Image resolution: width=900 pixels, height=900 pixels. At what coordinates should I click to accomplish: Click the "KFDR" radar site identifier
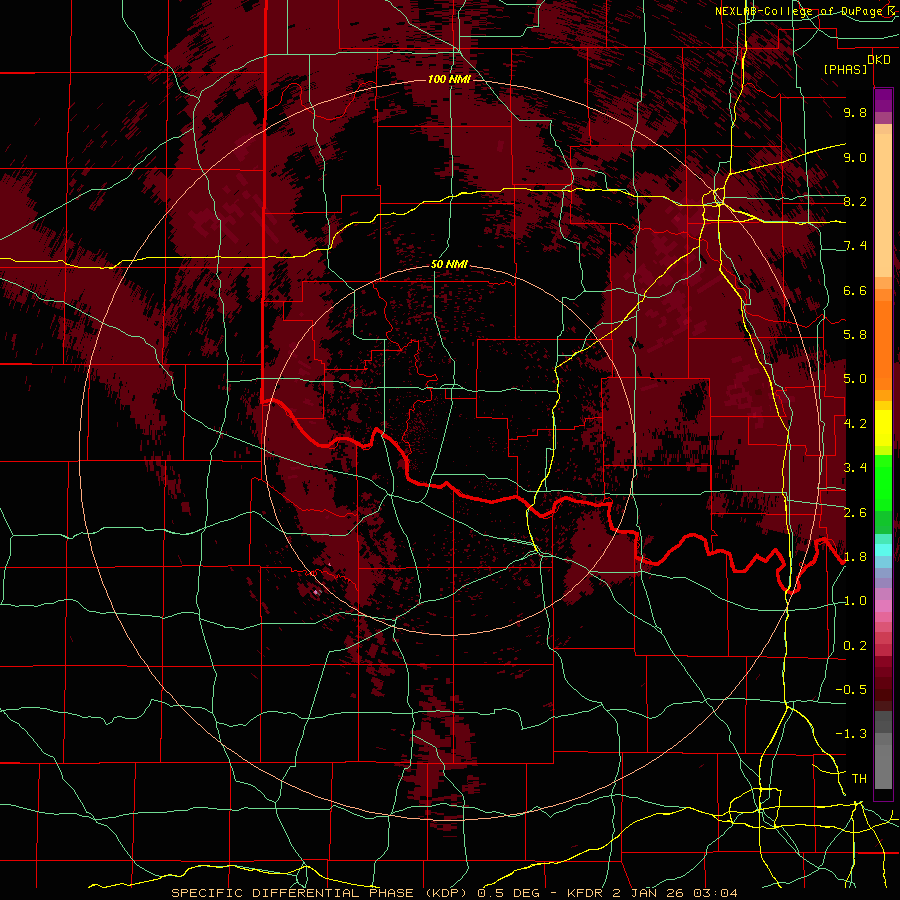(587, 893)
